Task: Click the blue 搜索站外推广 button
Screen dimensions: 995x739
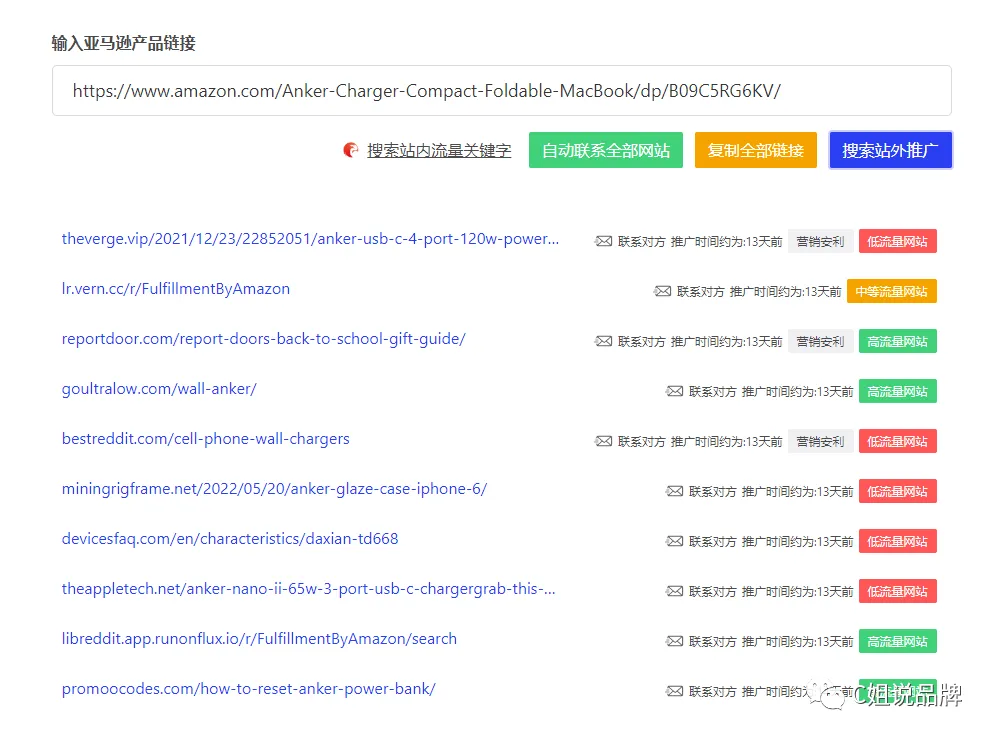Action: click(890, 150)
